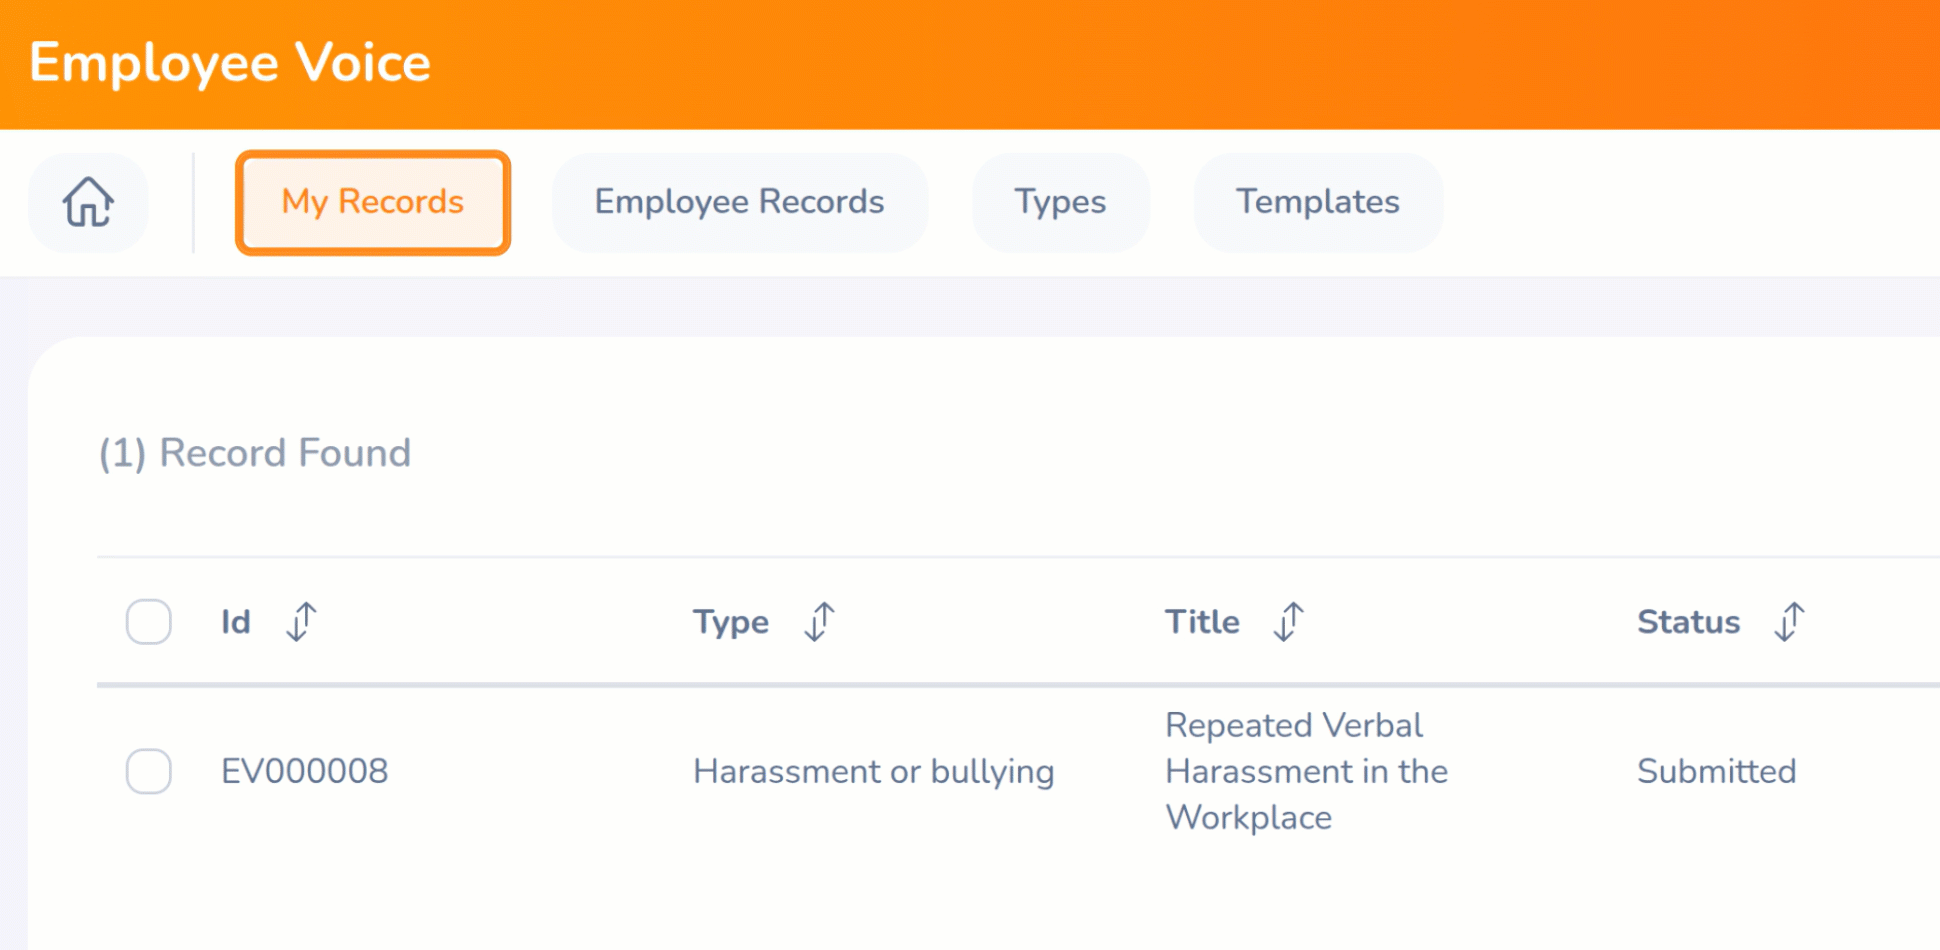The width and height of the screenshot is (1940, 950).
Task: Click the sort arrows beside Type
Action: pos(819,622)
